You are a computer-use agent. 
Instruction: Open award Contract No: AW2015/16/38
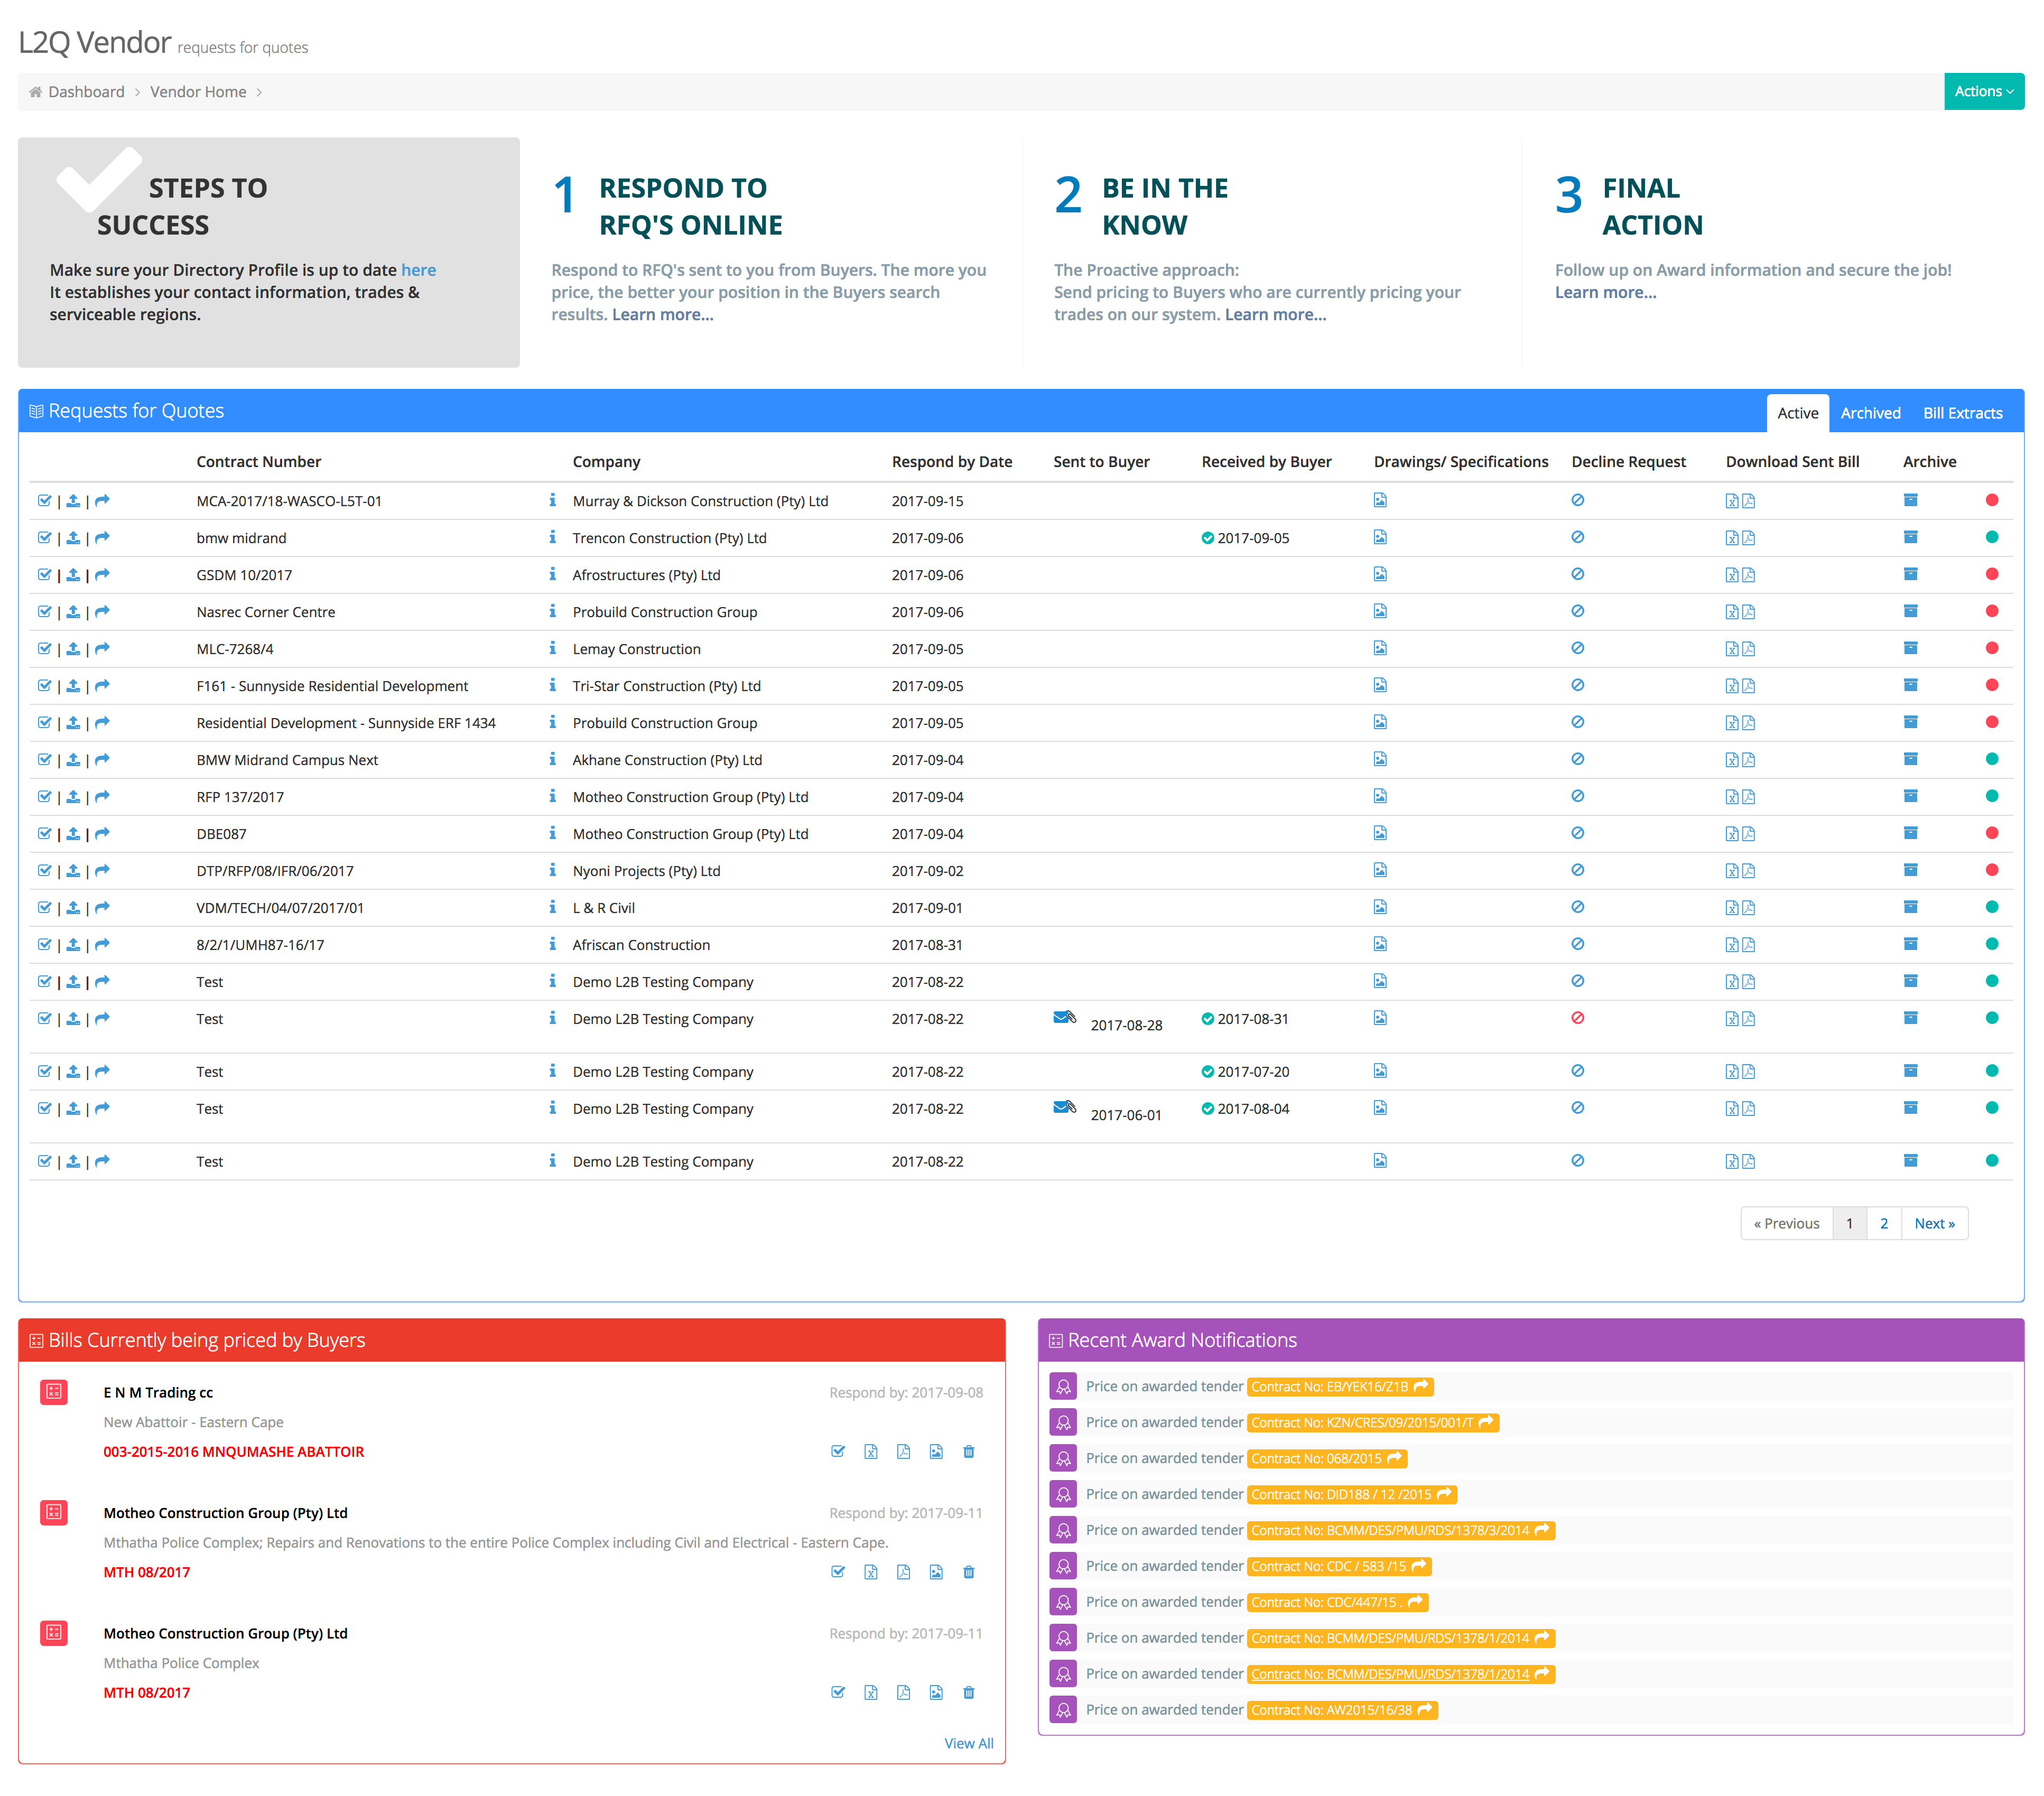click(x=1342, y=1710)
